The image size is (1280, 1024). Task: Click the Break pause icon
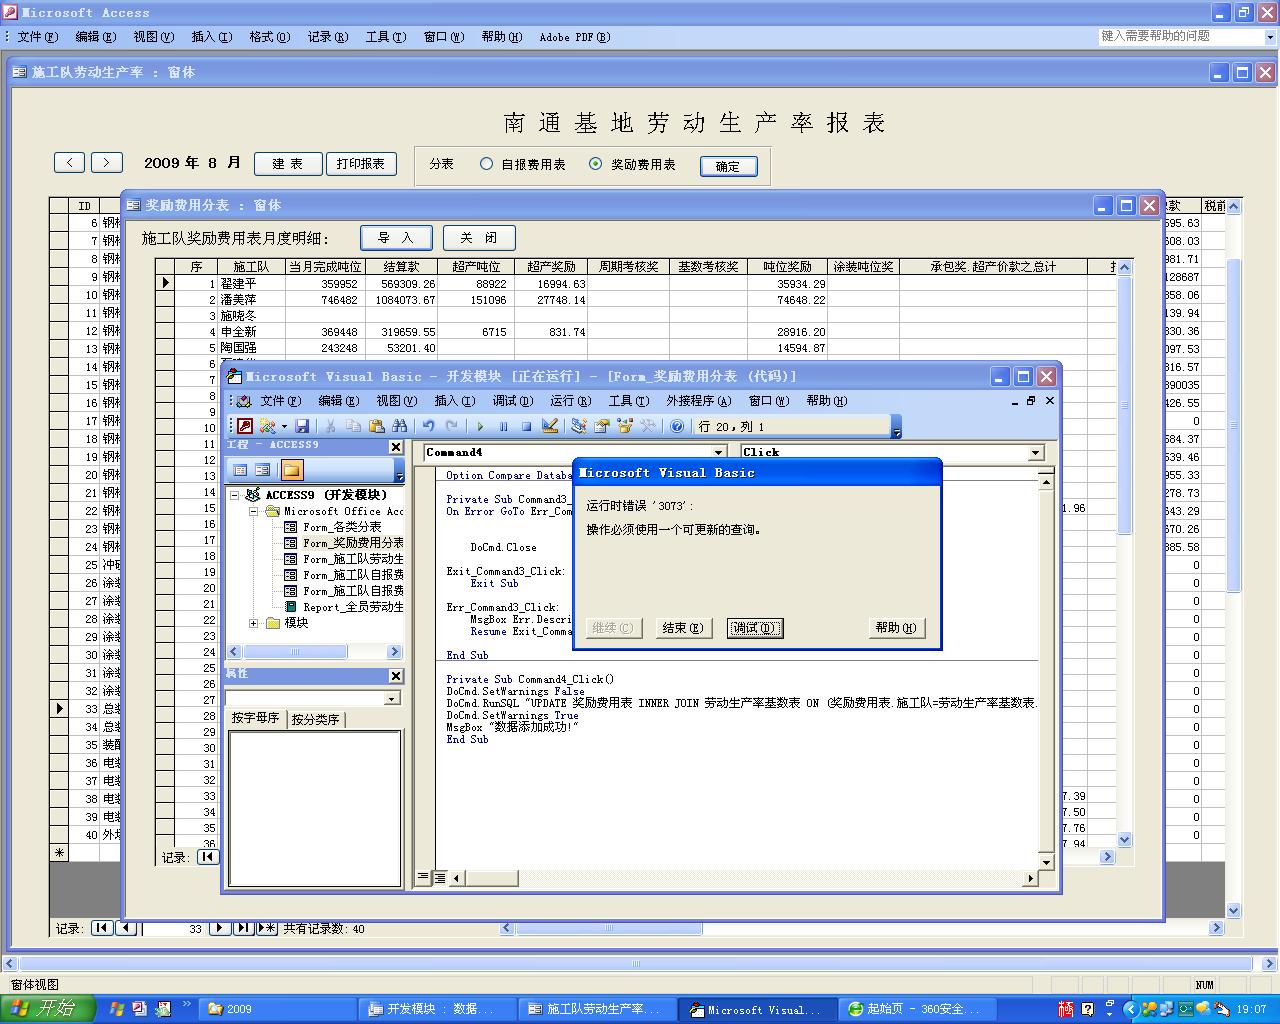coord(503,426)
